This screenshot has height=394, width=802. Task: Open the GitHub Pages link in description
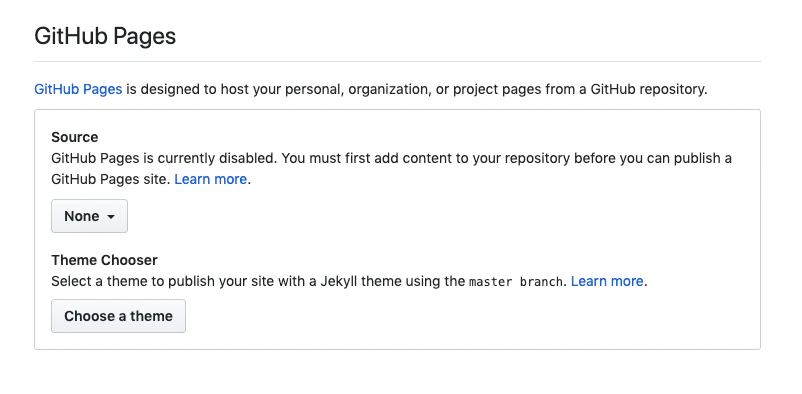[x=78, y=89]
